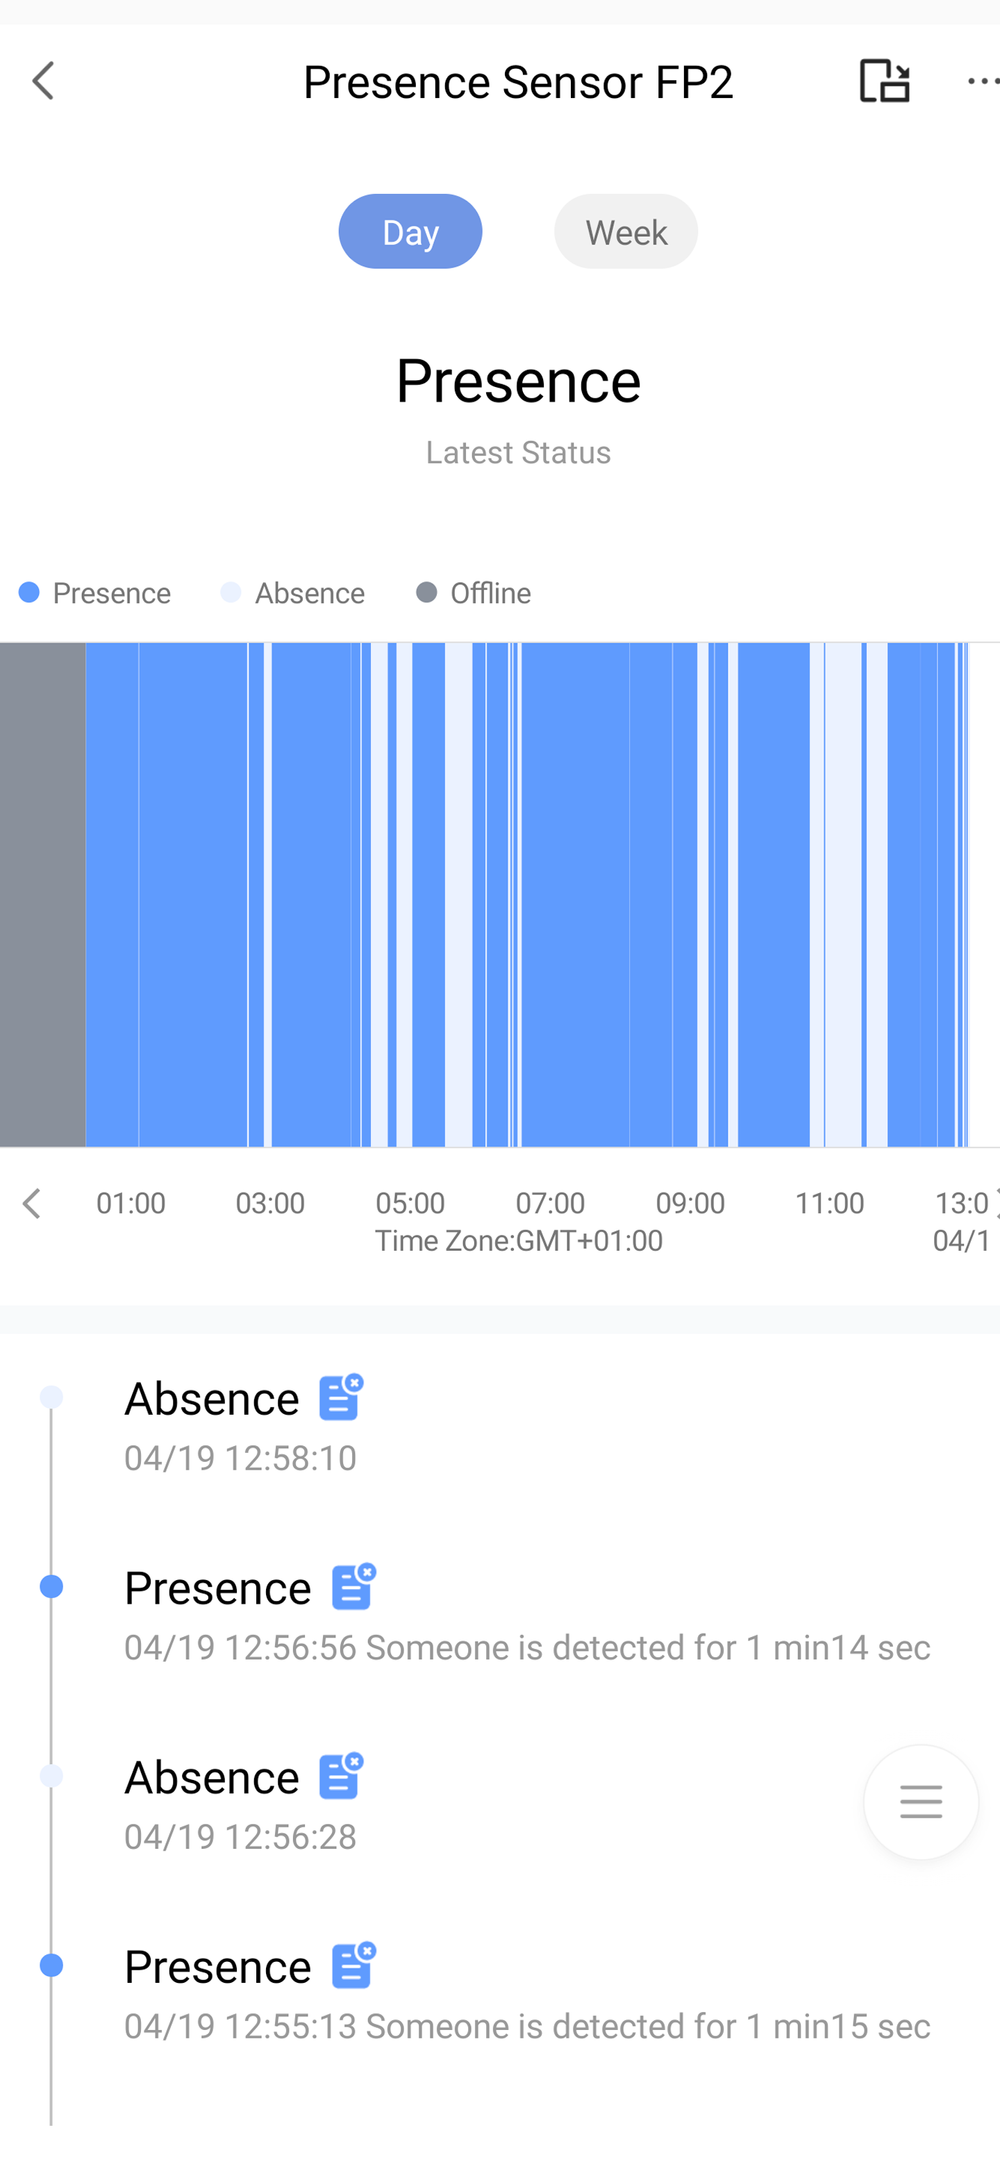Go back using the top-left arrow
Screen dimensions: 1000x2167
(43, 82)
